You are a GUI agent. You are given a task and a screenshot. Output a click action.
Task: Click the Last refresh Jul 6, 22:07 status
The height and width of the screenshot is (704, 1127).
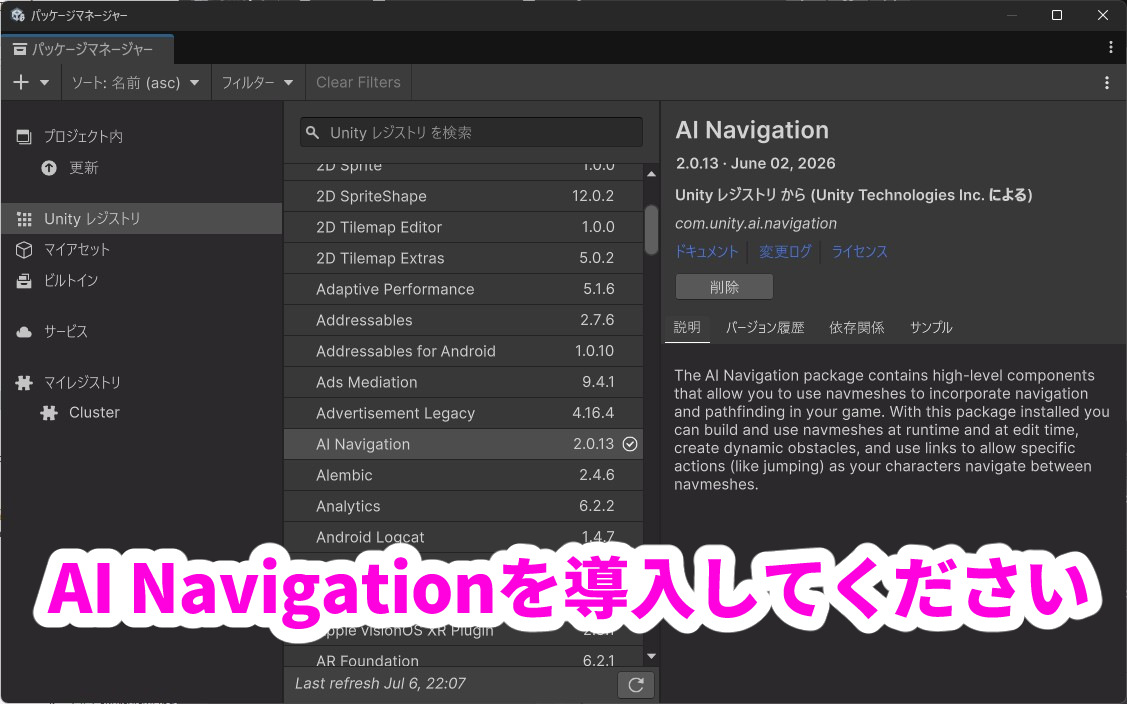click(380, 683)
